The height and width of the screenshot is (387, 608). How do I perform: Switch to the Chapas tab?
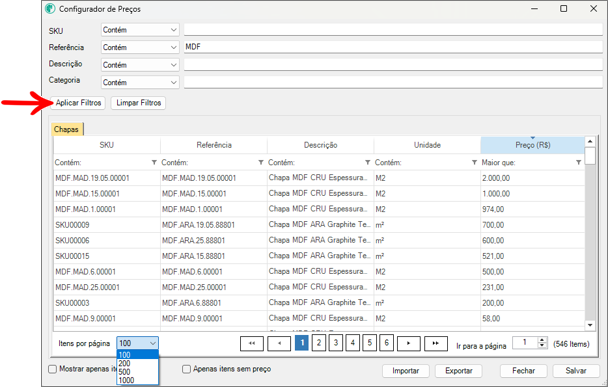click(66, 129)
